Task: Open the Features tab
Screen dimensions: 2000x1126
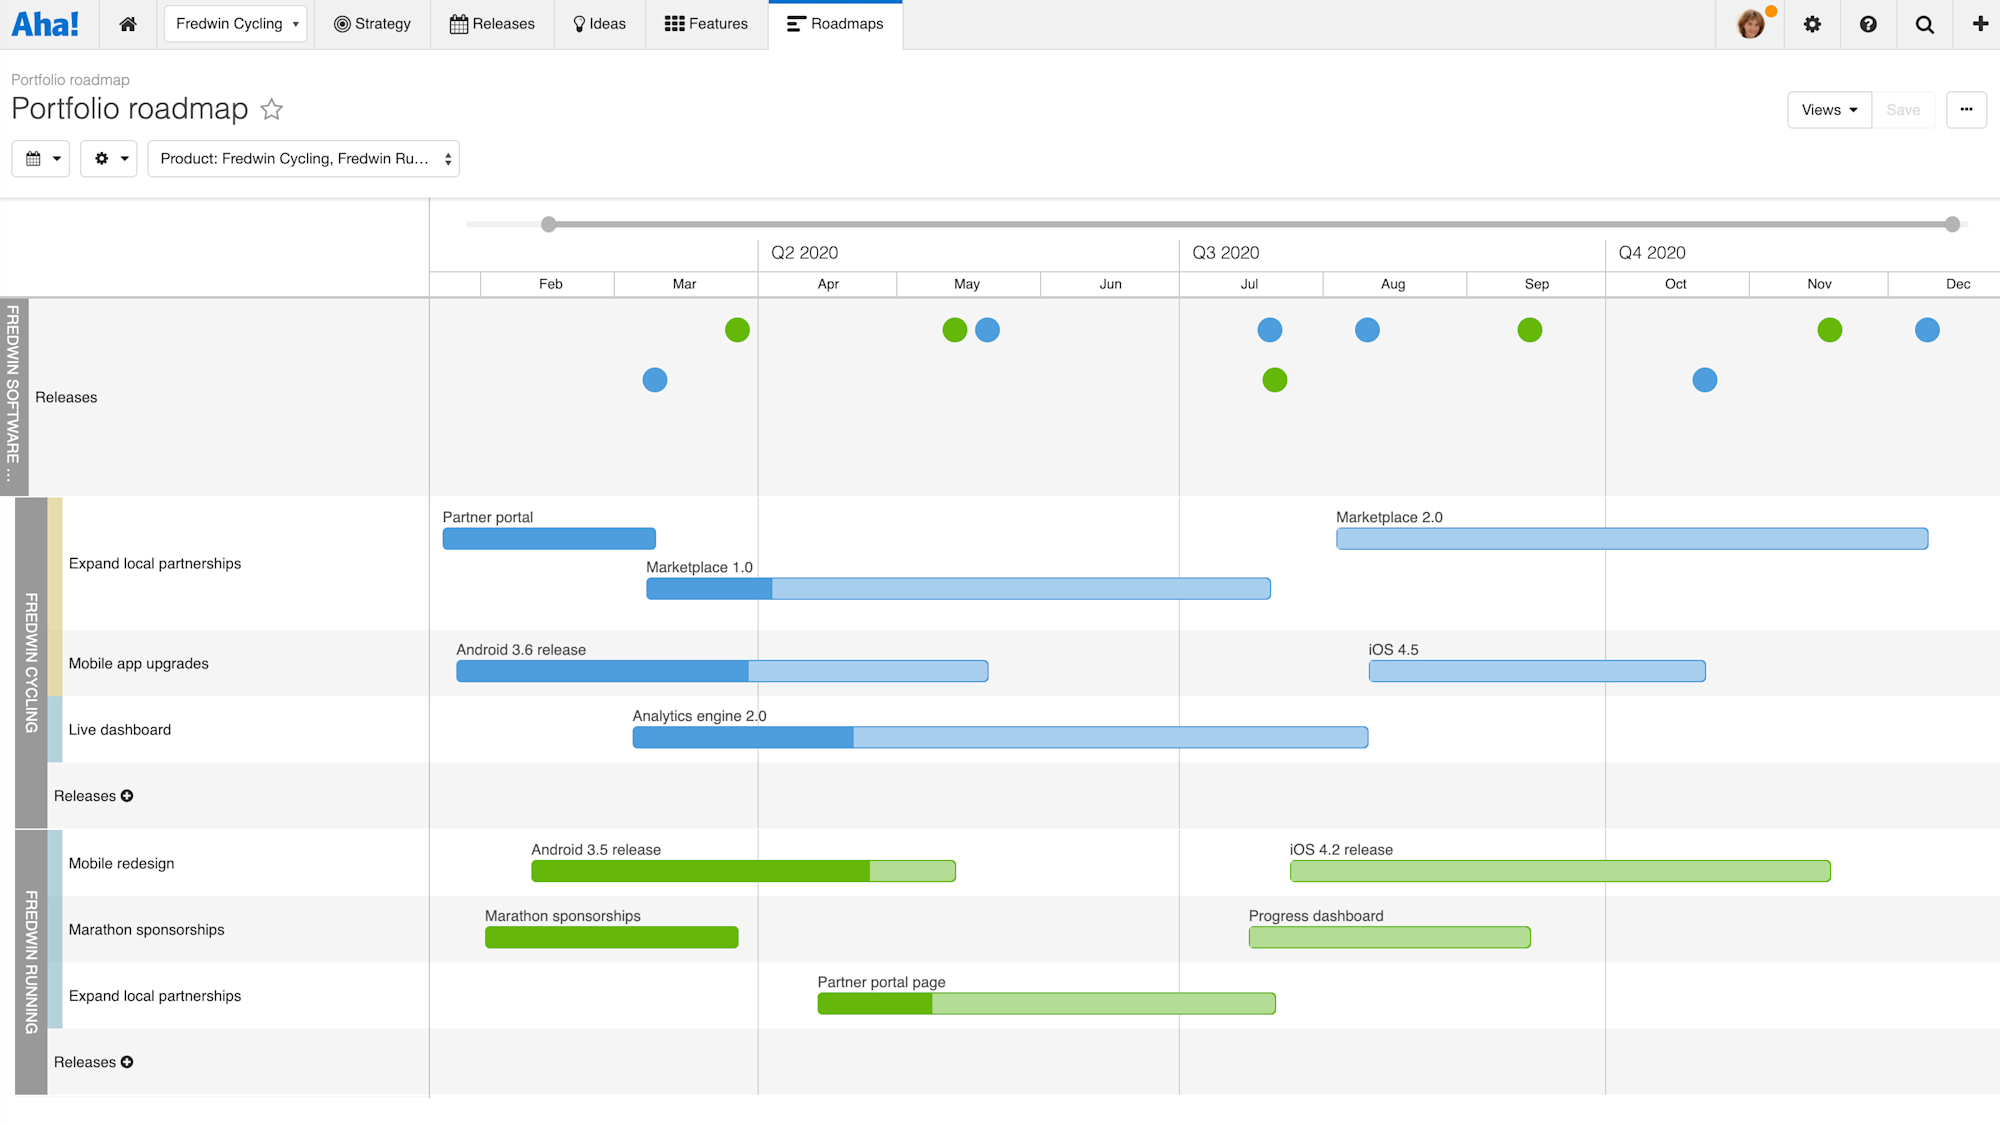Action: tap(706, 23)
